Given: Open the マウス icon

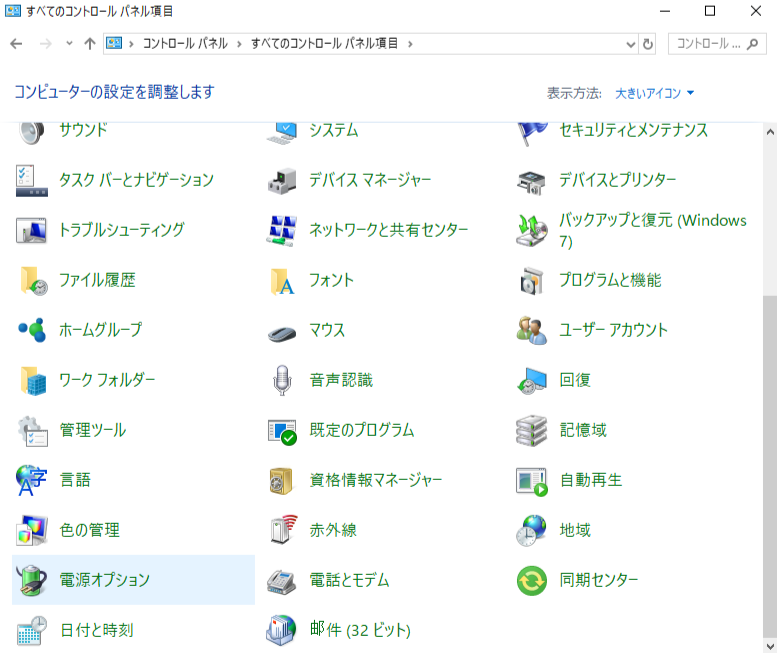Looking at the screenshot, I should (x=282, y=330).
